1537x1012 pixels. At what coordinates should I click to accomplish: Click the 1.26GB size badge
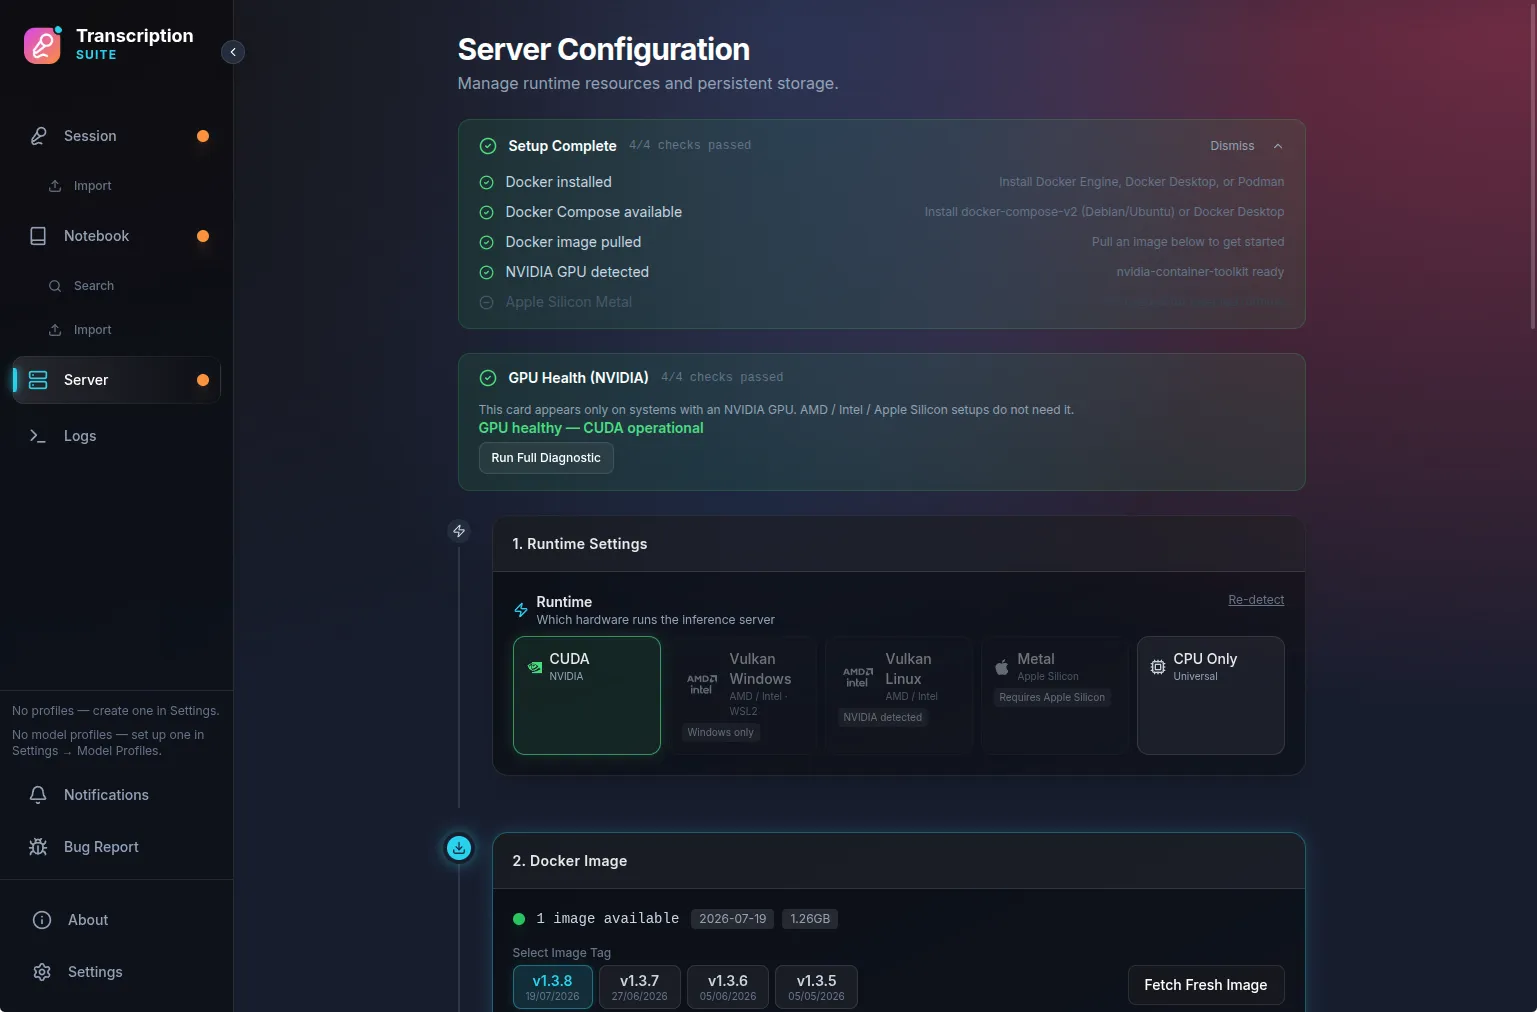[x=810, y=919]
